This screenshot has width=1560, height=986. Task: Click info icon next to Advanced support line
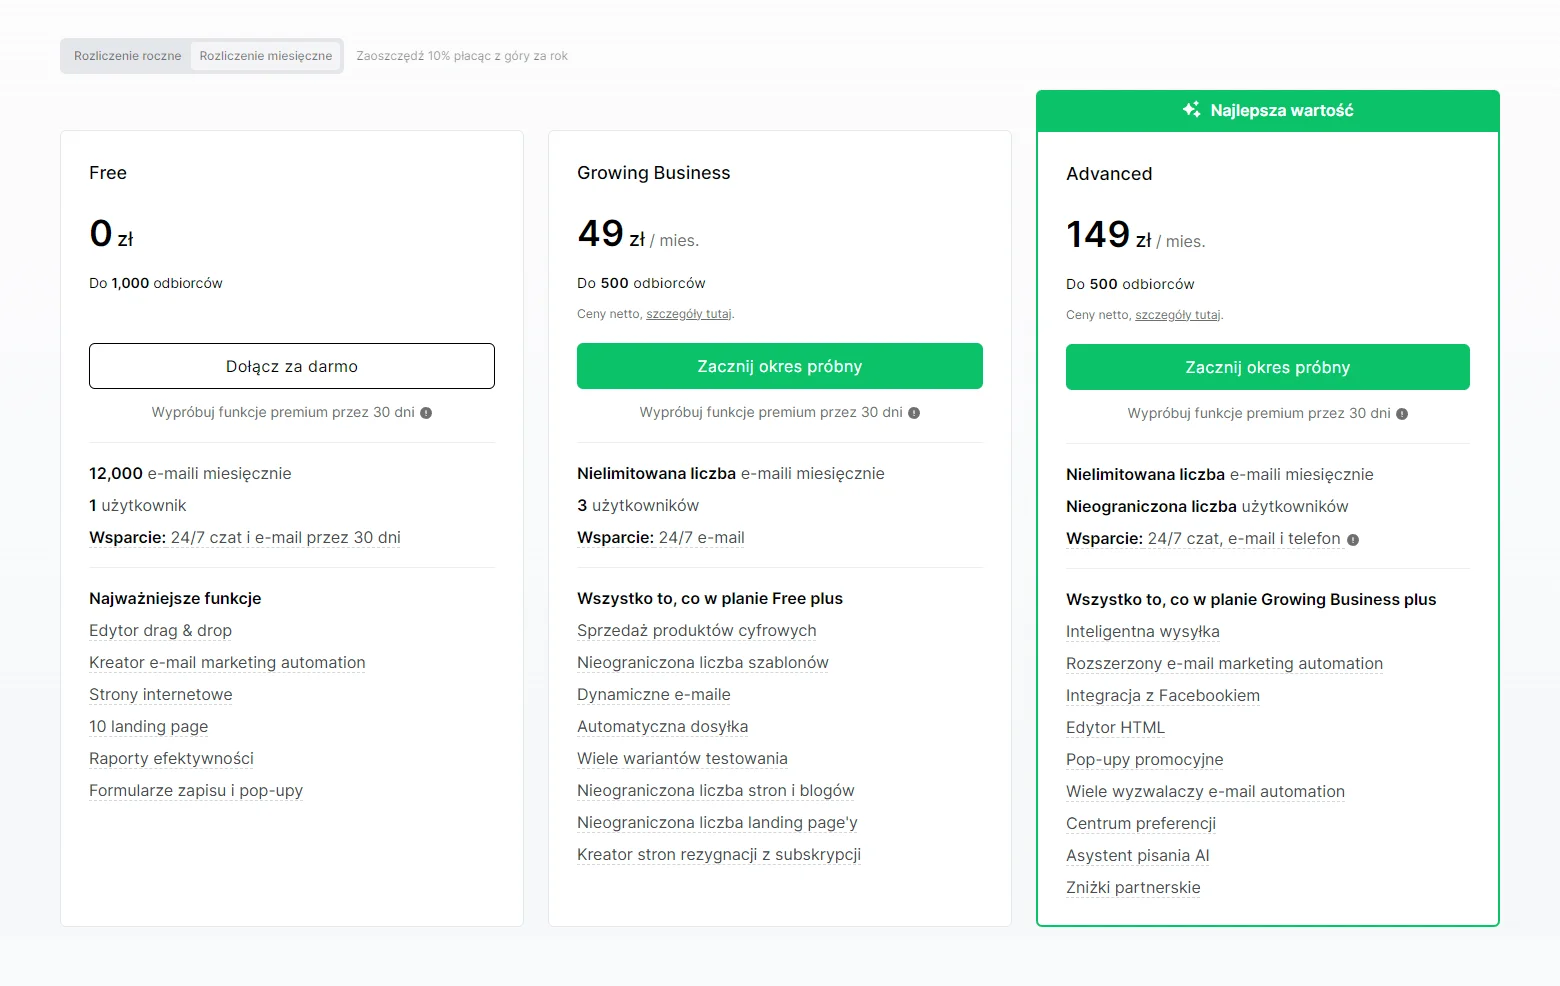1353,540
